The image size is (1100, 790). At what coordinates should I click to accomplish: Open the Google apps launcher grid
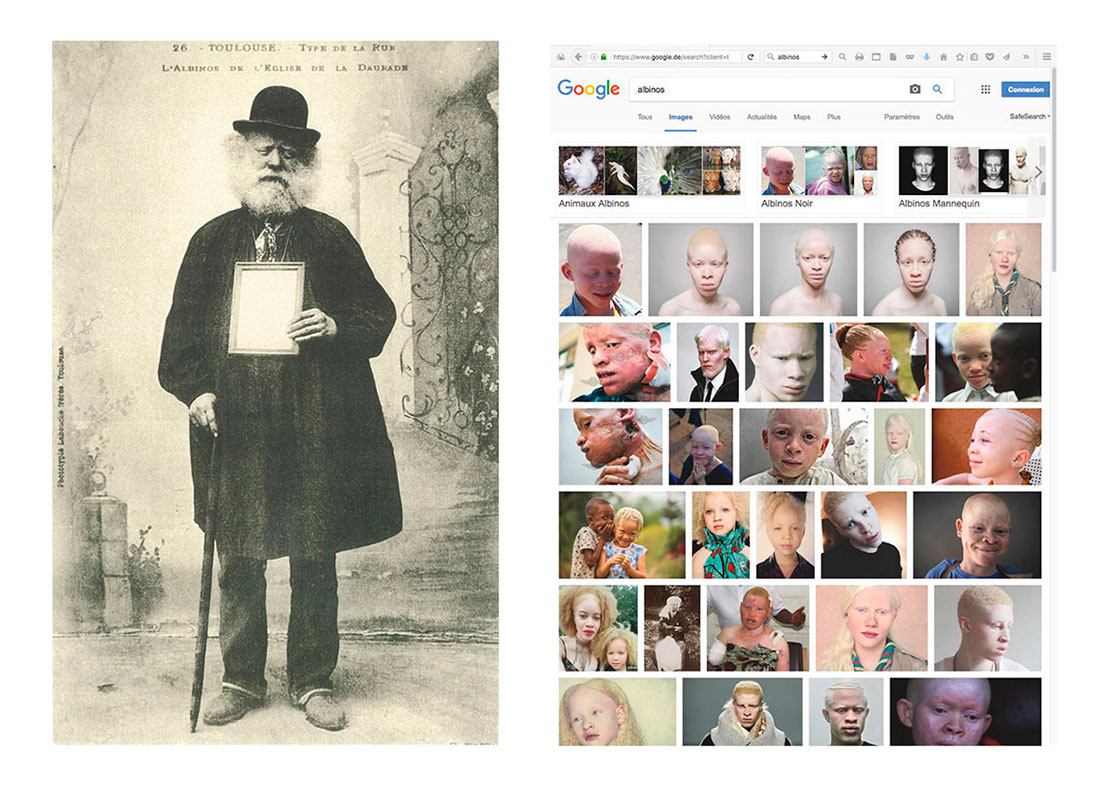(986, 89)
